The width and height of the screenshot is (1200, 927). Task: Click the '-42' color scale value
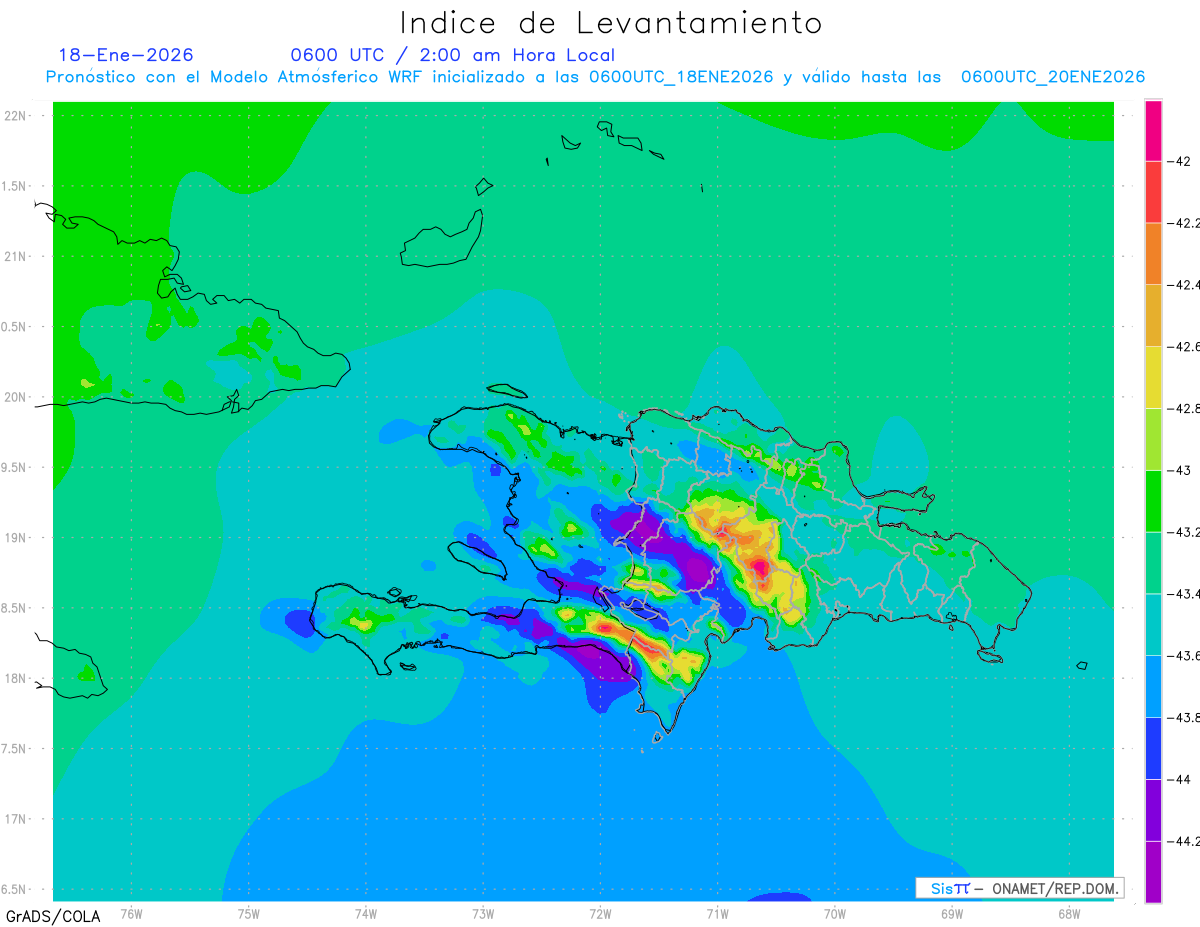point(1178,161)
